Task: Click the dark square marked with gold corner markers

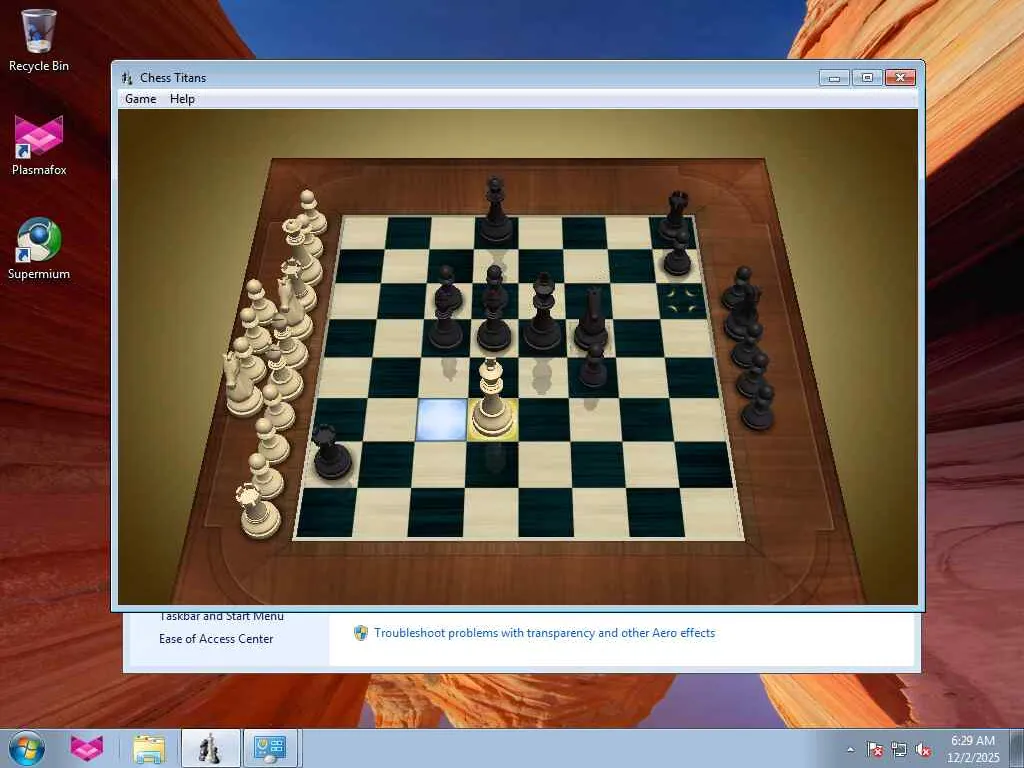Action: point(683,300)
